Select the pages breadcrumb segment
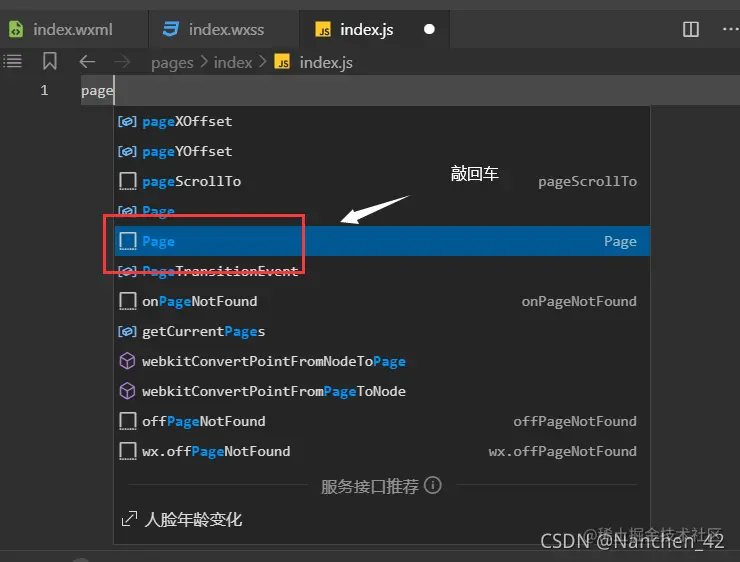 172,63
